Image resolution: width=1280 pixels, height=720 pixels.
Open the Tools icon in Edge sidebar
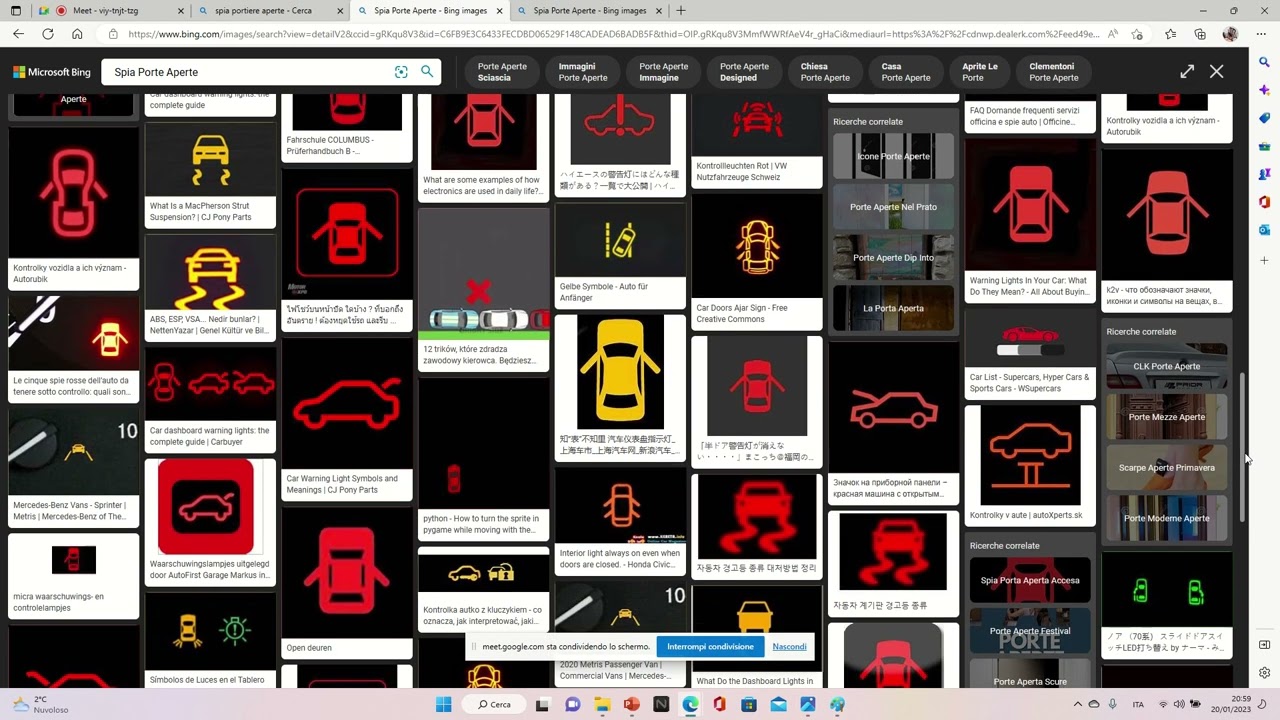pos(1265,146)
